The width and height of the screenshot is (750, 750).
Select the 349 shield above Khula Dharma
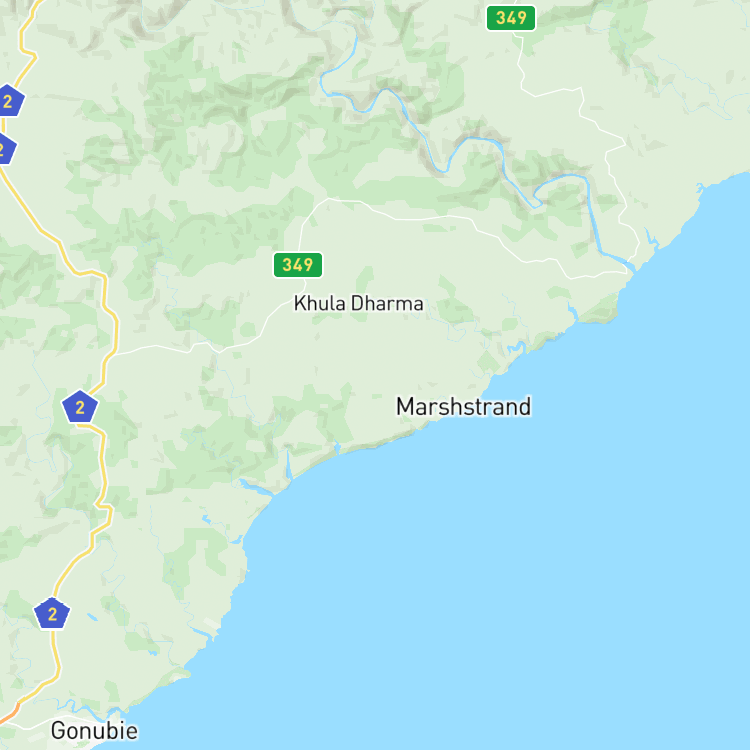click(x=298, y=265)
